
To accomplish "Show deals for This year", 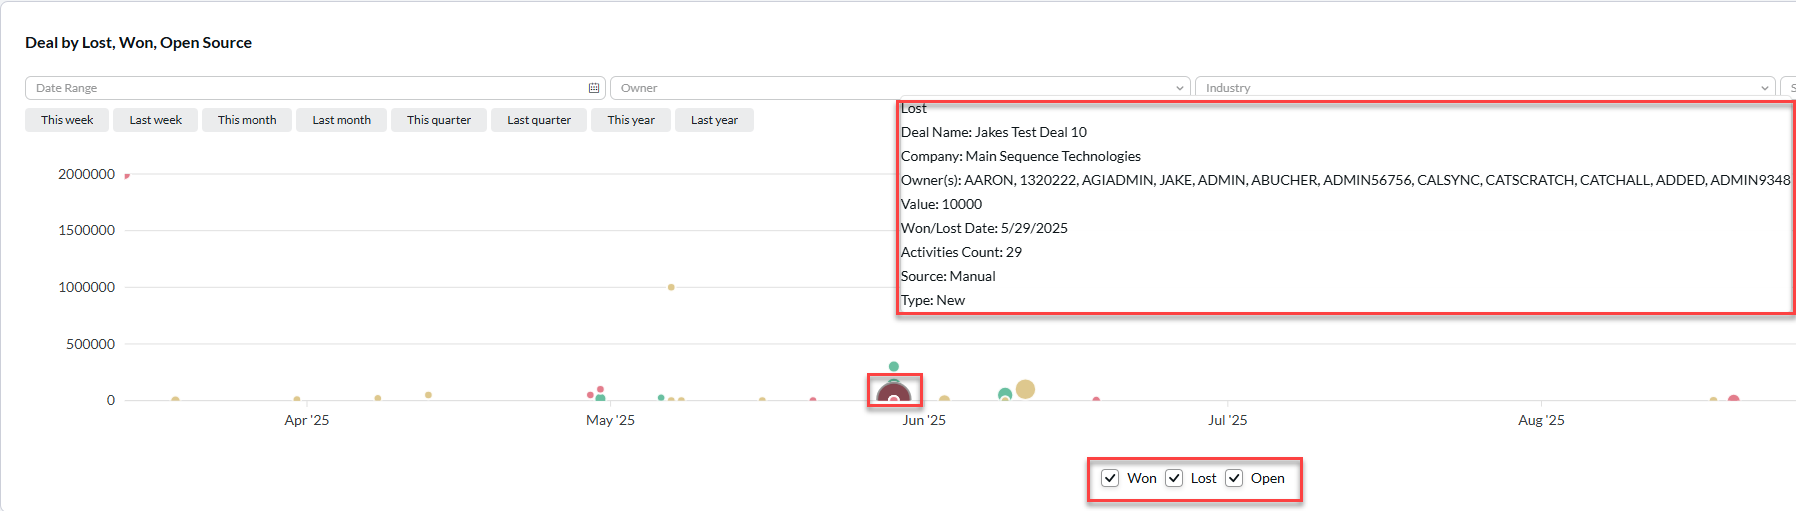I will (x=631, y=120).
